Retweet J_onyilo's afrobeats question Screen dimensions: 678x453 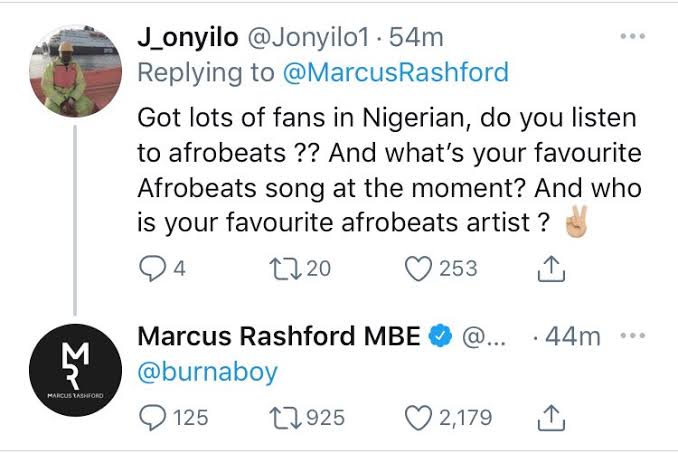tap(285, 269)
